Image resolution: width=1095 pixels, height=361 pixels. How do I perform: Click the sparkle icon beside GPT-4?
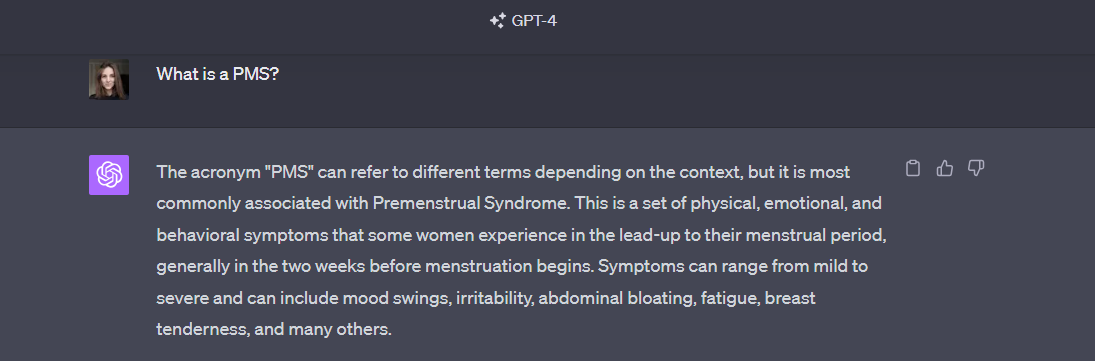click(497, 21)
